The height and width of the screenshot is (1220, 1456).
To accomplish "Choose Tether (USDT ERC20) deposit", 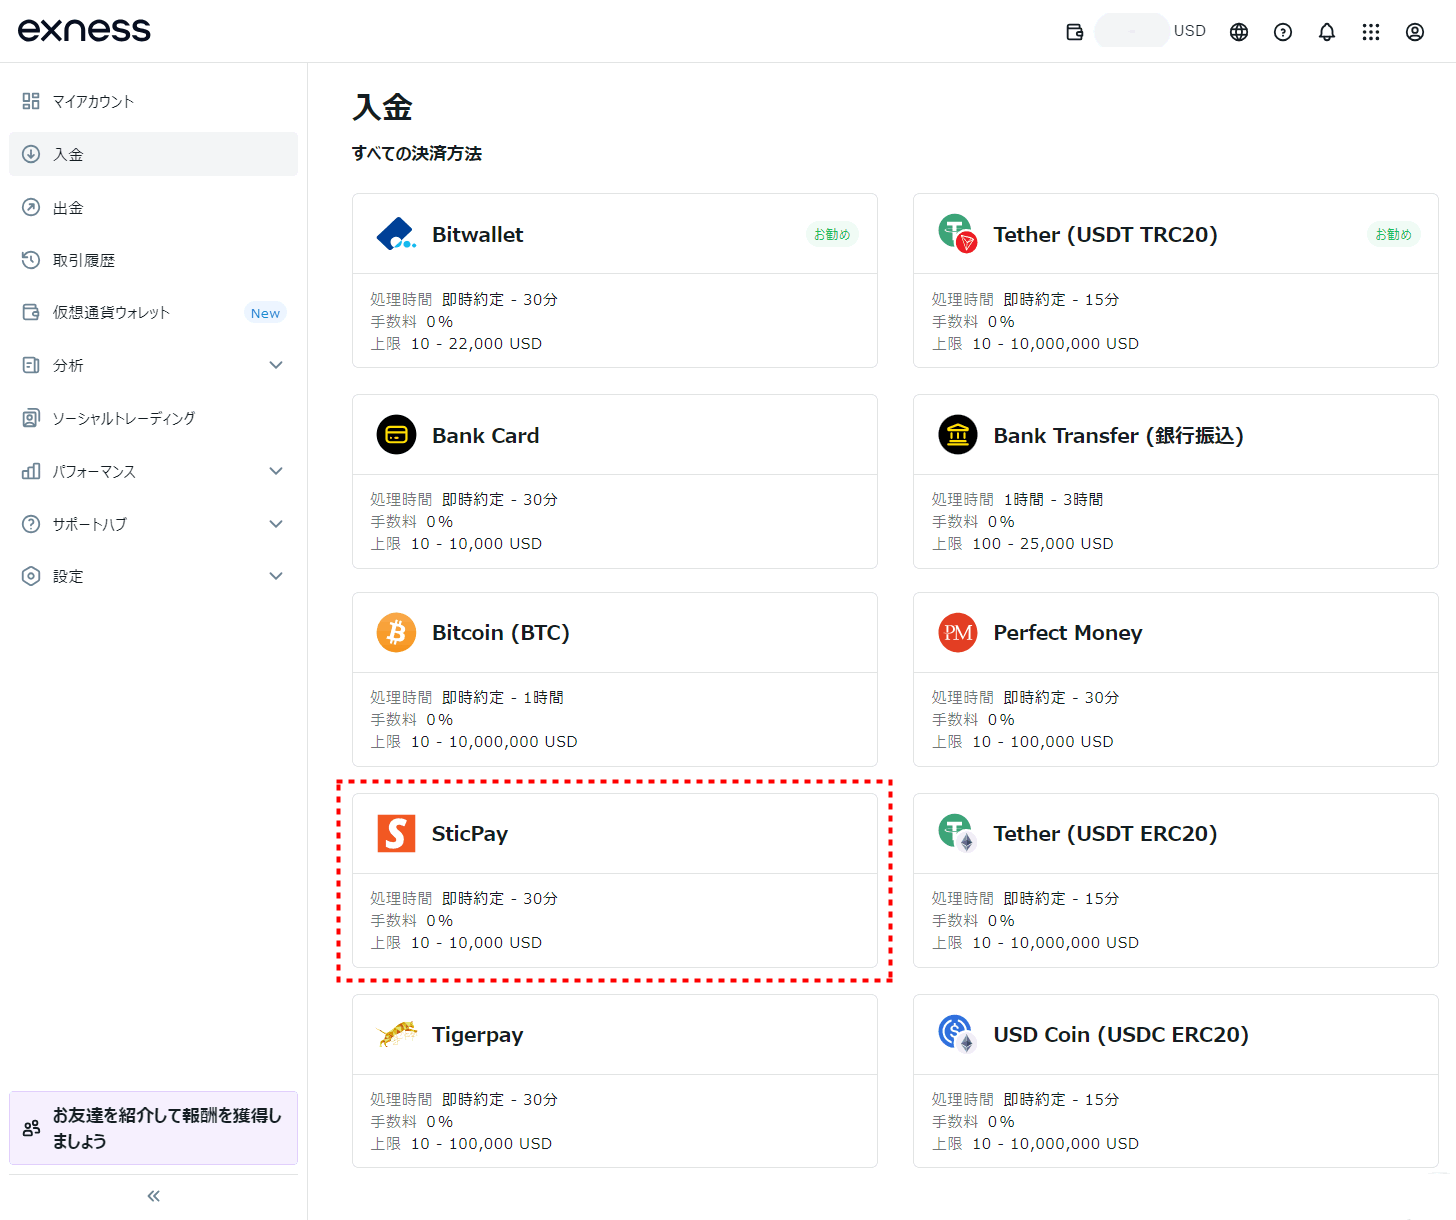I will tap(1176, 880).
